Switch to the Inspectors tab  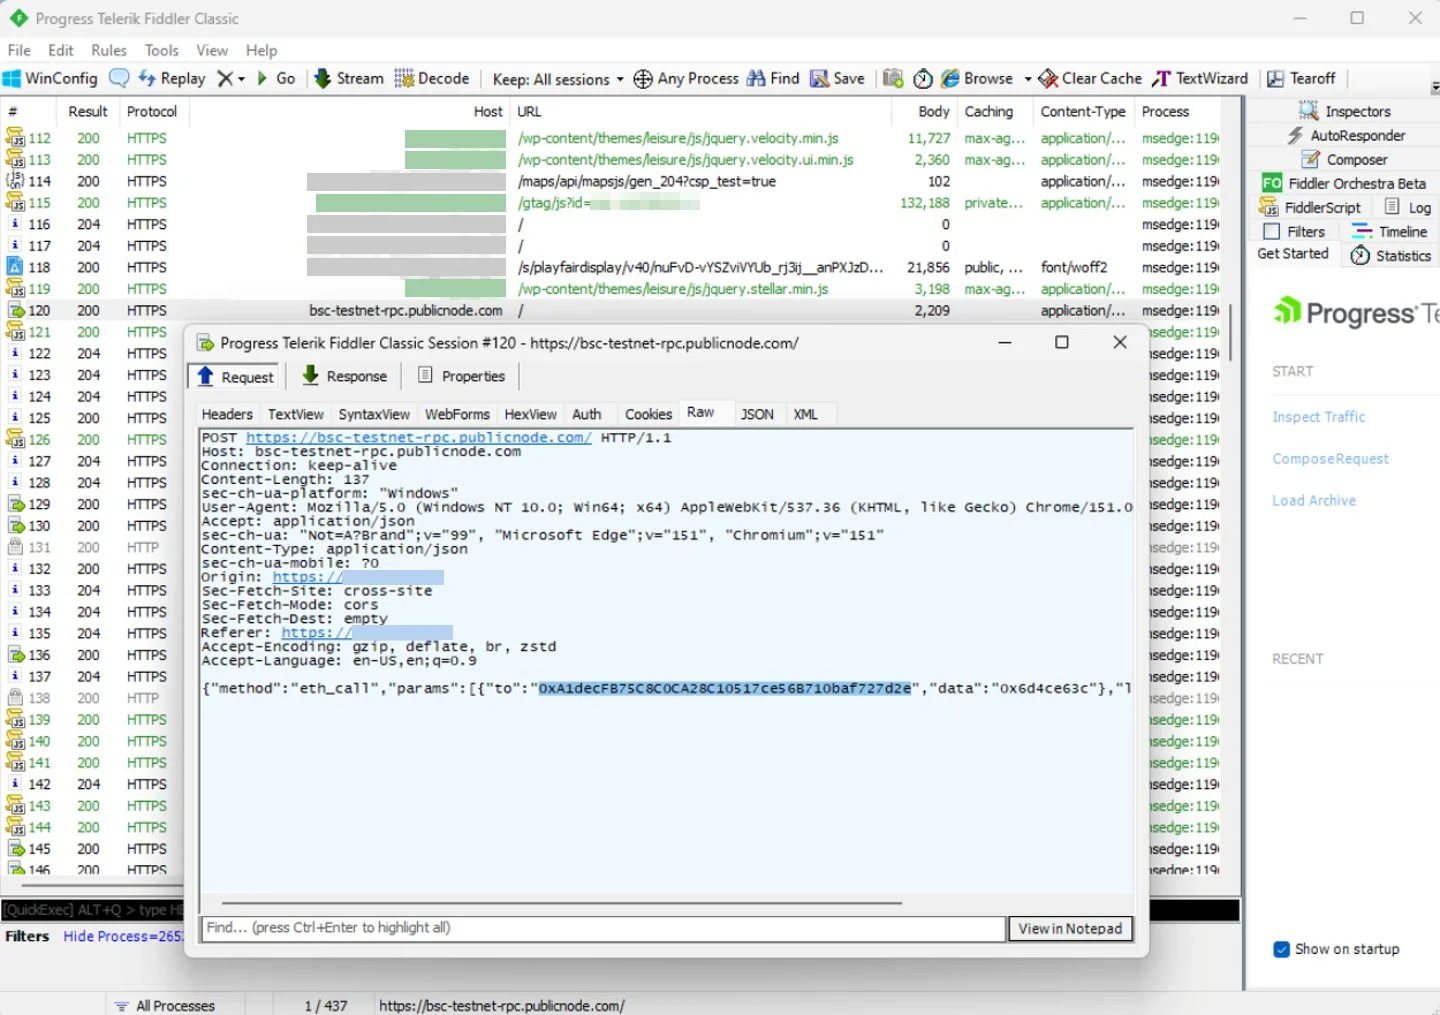click(x=1345, y=111)
